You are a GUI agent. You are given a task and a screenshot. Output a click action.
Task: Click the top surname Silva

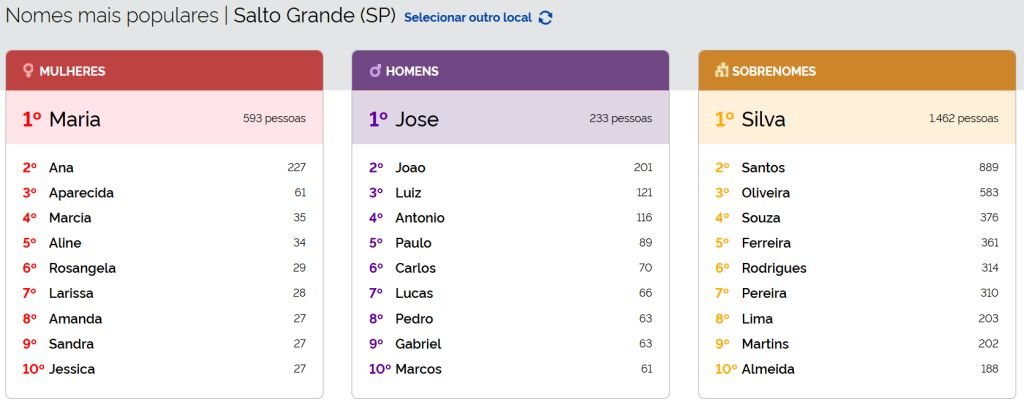pyautogui.click(x=763, y=120)
